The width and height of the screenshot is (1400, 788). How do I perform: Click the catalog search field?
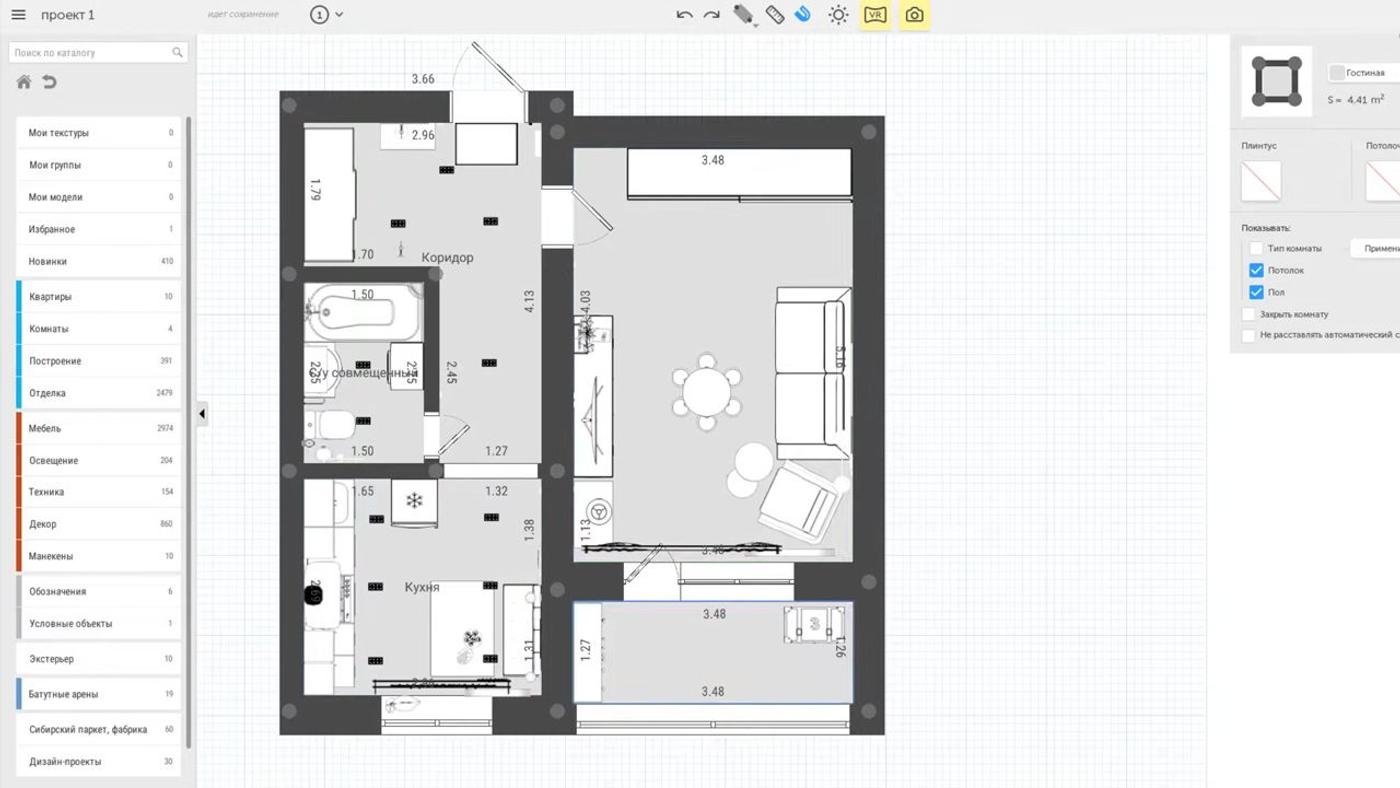tap(90, 52)
